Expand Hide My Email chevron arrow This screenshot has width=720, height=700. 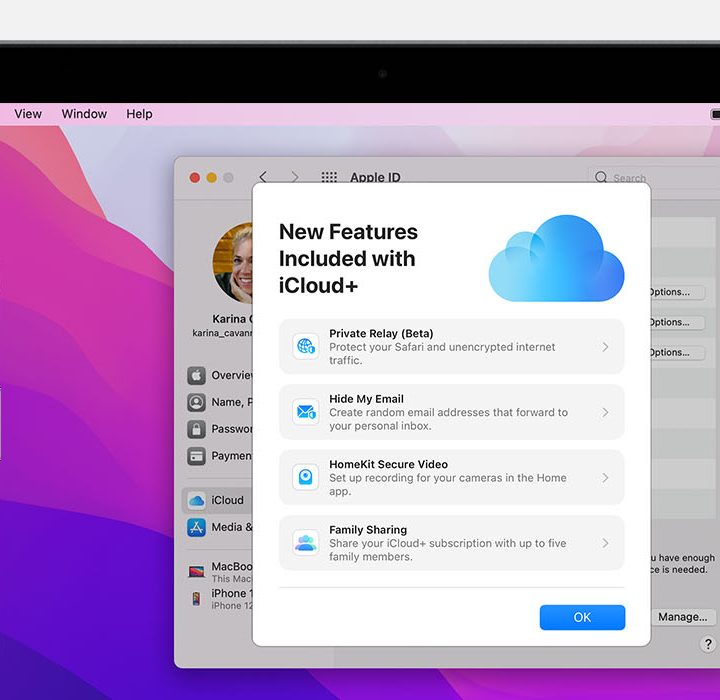605,412
